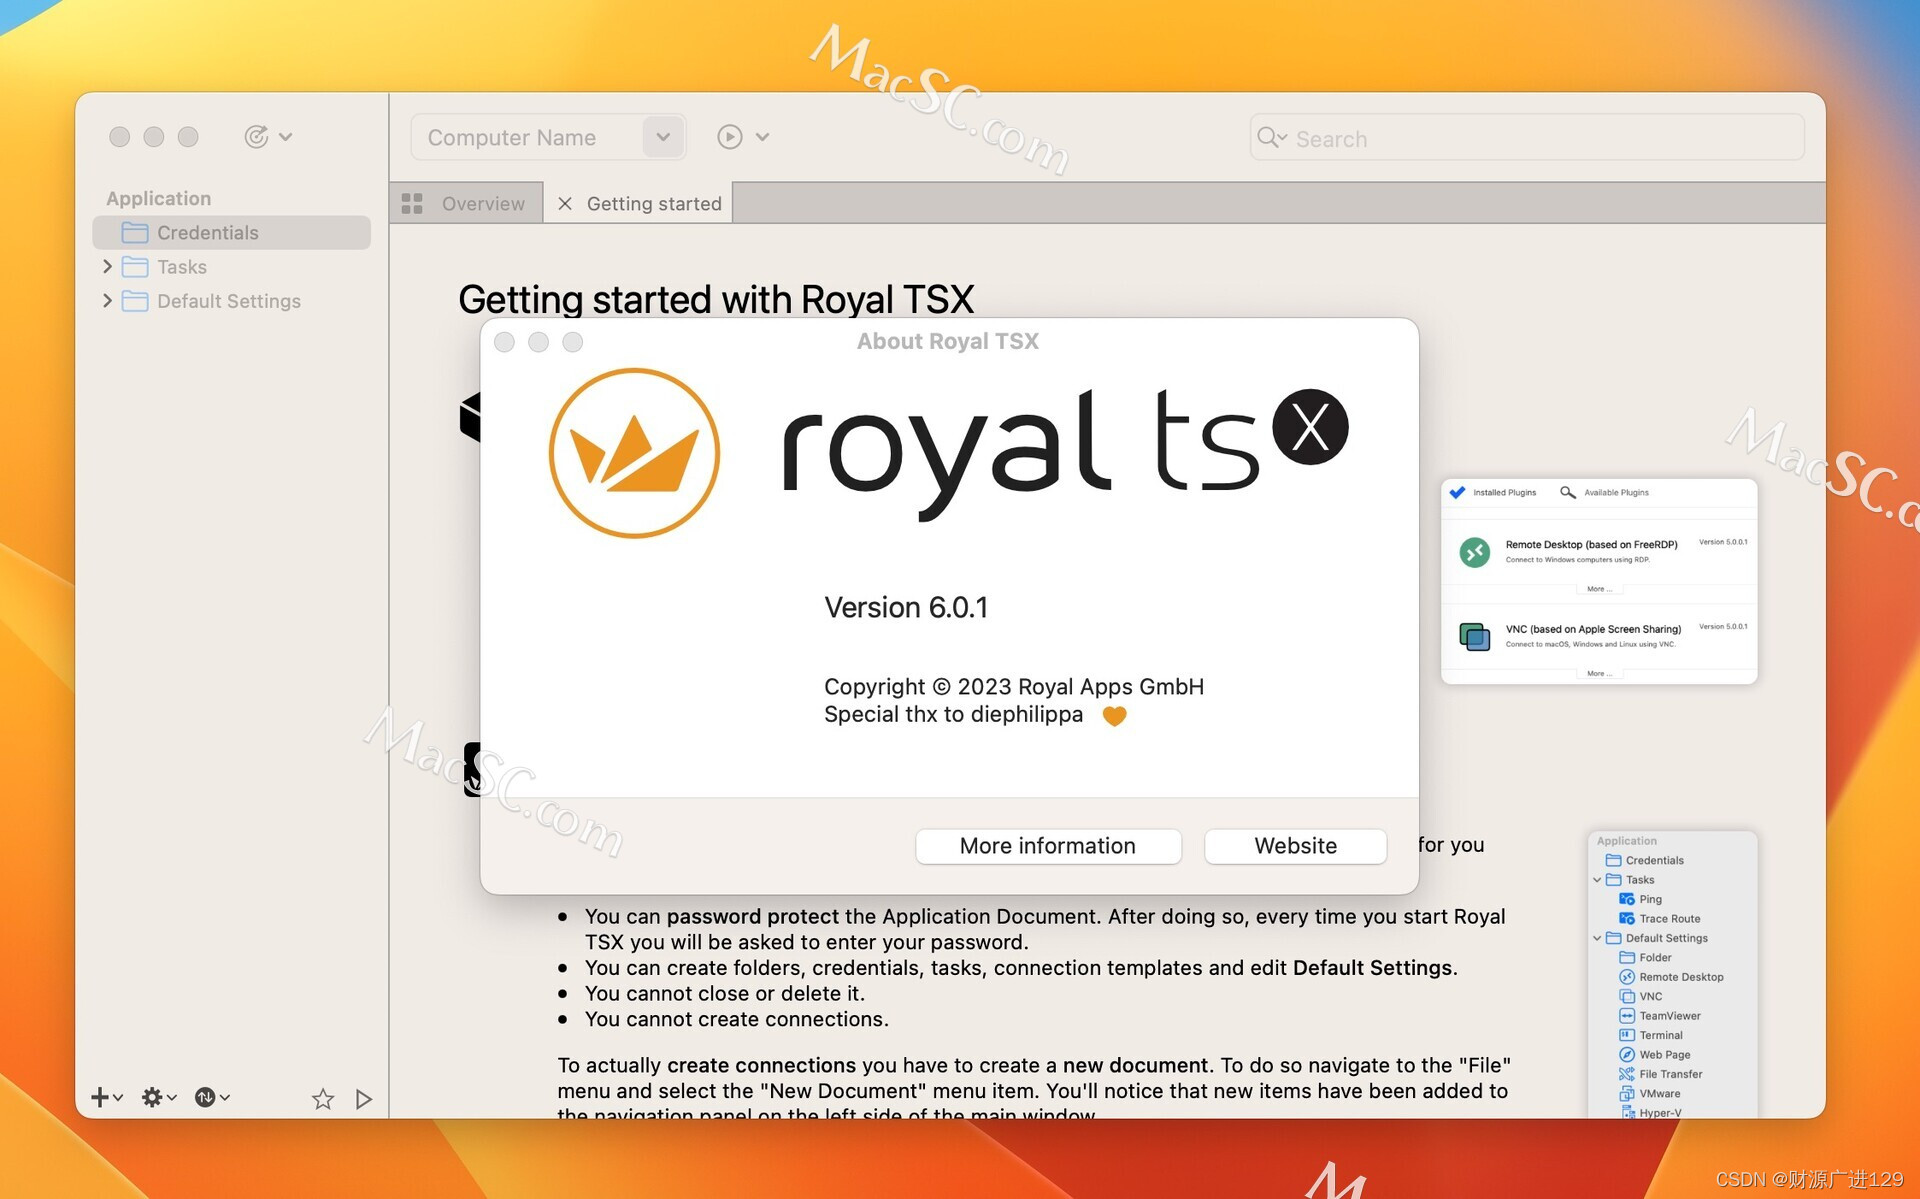
Task: Click the plugins screenshot thumbnail
Action: point(1599,581)
